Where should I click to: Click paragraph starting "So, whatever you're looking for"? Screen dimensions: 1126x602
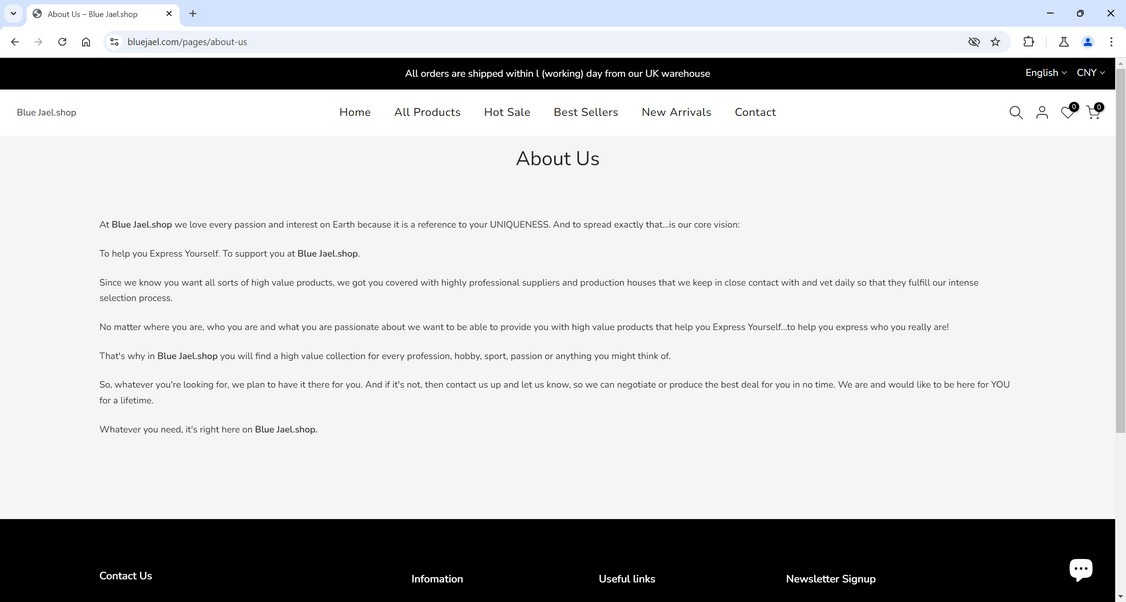click(554, 392)
